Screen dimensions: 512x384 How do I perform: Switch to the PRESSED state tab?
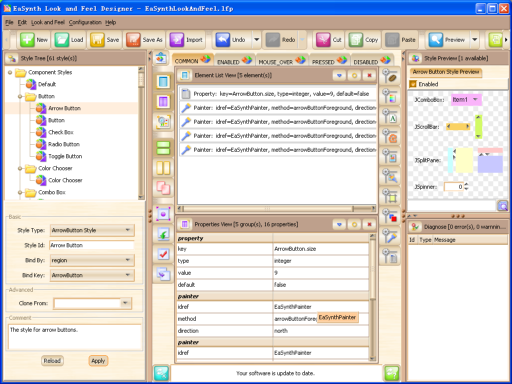(x=329, y=61)
